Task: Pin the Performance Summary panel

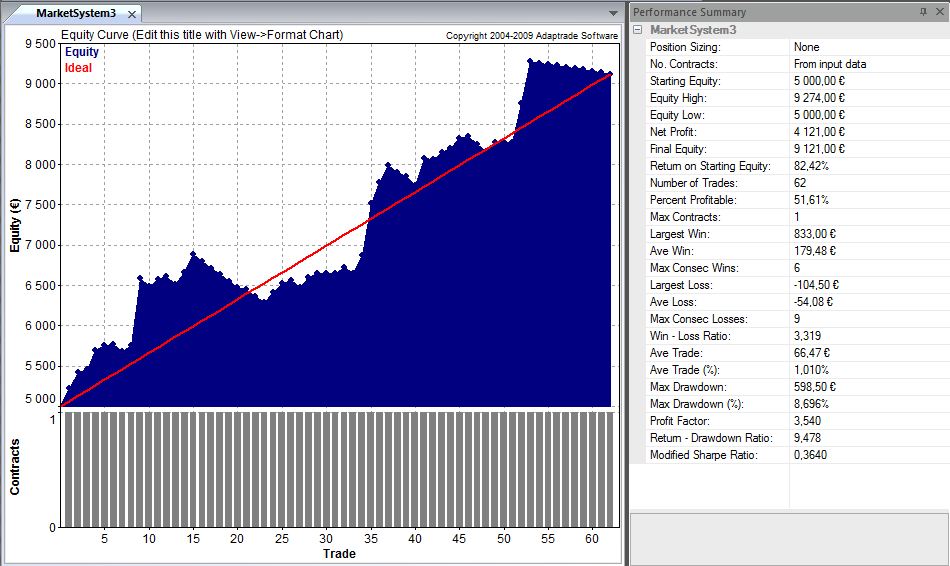Action: [x=923, y=12]
